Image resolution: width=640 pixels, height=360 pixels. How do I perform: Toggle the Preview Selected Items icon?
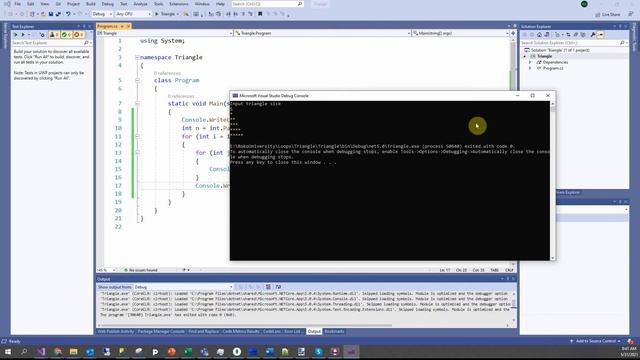pos(600,35)
